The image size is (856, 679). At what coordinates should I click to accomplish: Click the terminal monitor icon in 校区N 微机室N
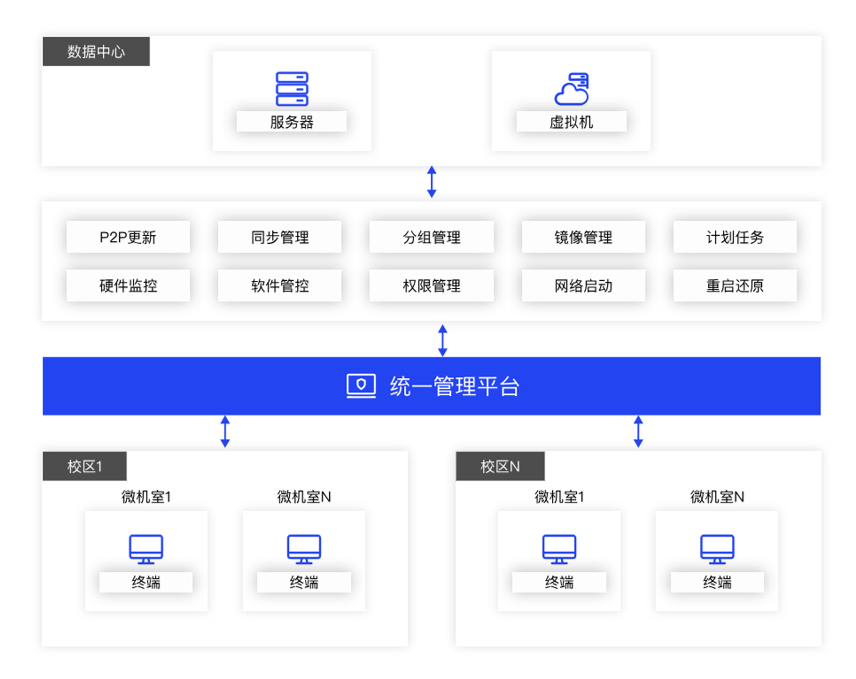[x=716, y=549]
